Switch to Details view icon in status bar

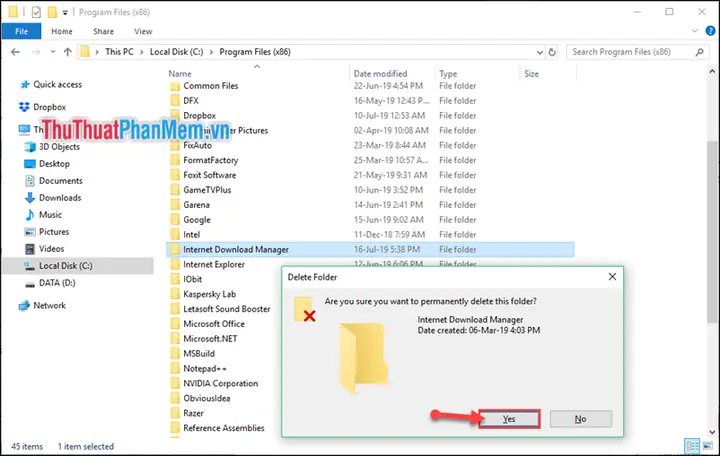(x=692, y=446)
